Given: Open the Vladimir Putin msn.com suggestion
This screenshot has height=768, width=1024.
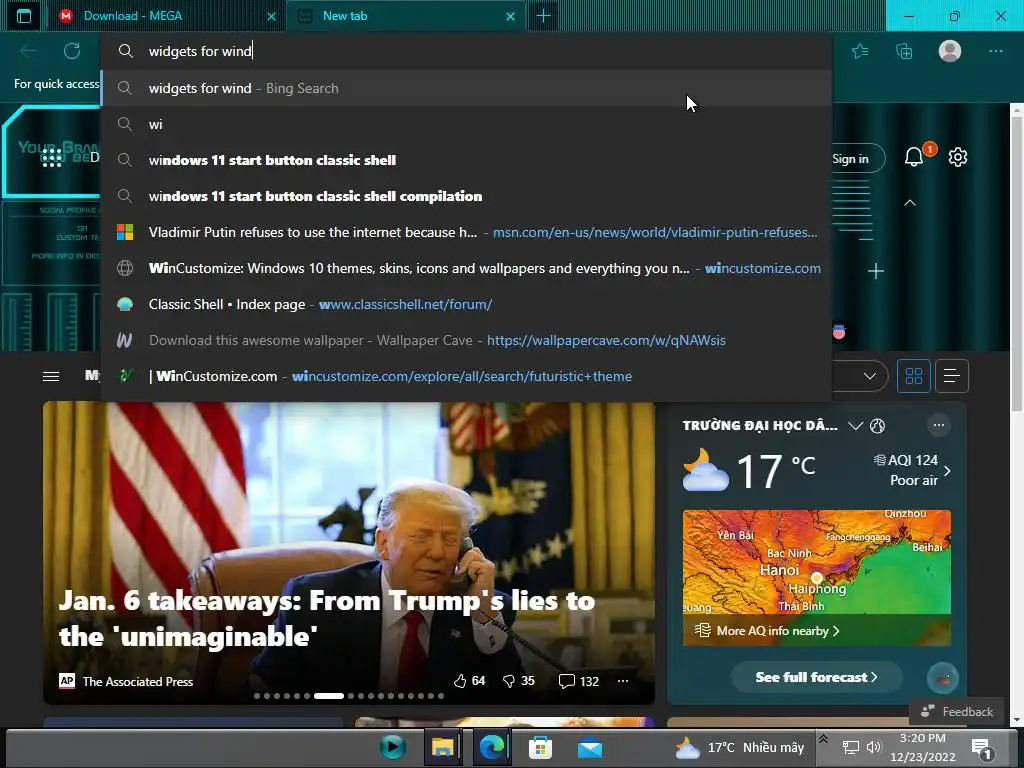Looking at the screenshot, I should click(x=466, y=232).
